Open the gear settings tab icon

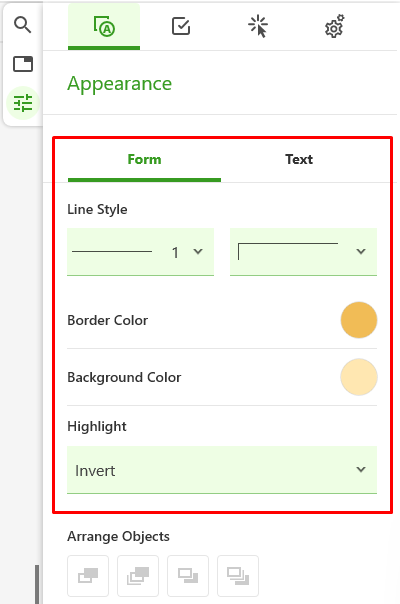(335, 27)
